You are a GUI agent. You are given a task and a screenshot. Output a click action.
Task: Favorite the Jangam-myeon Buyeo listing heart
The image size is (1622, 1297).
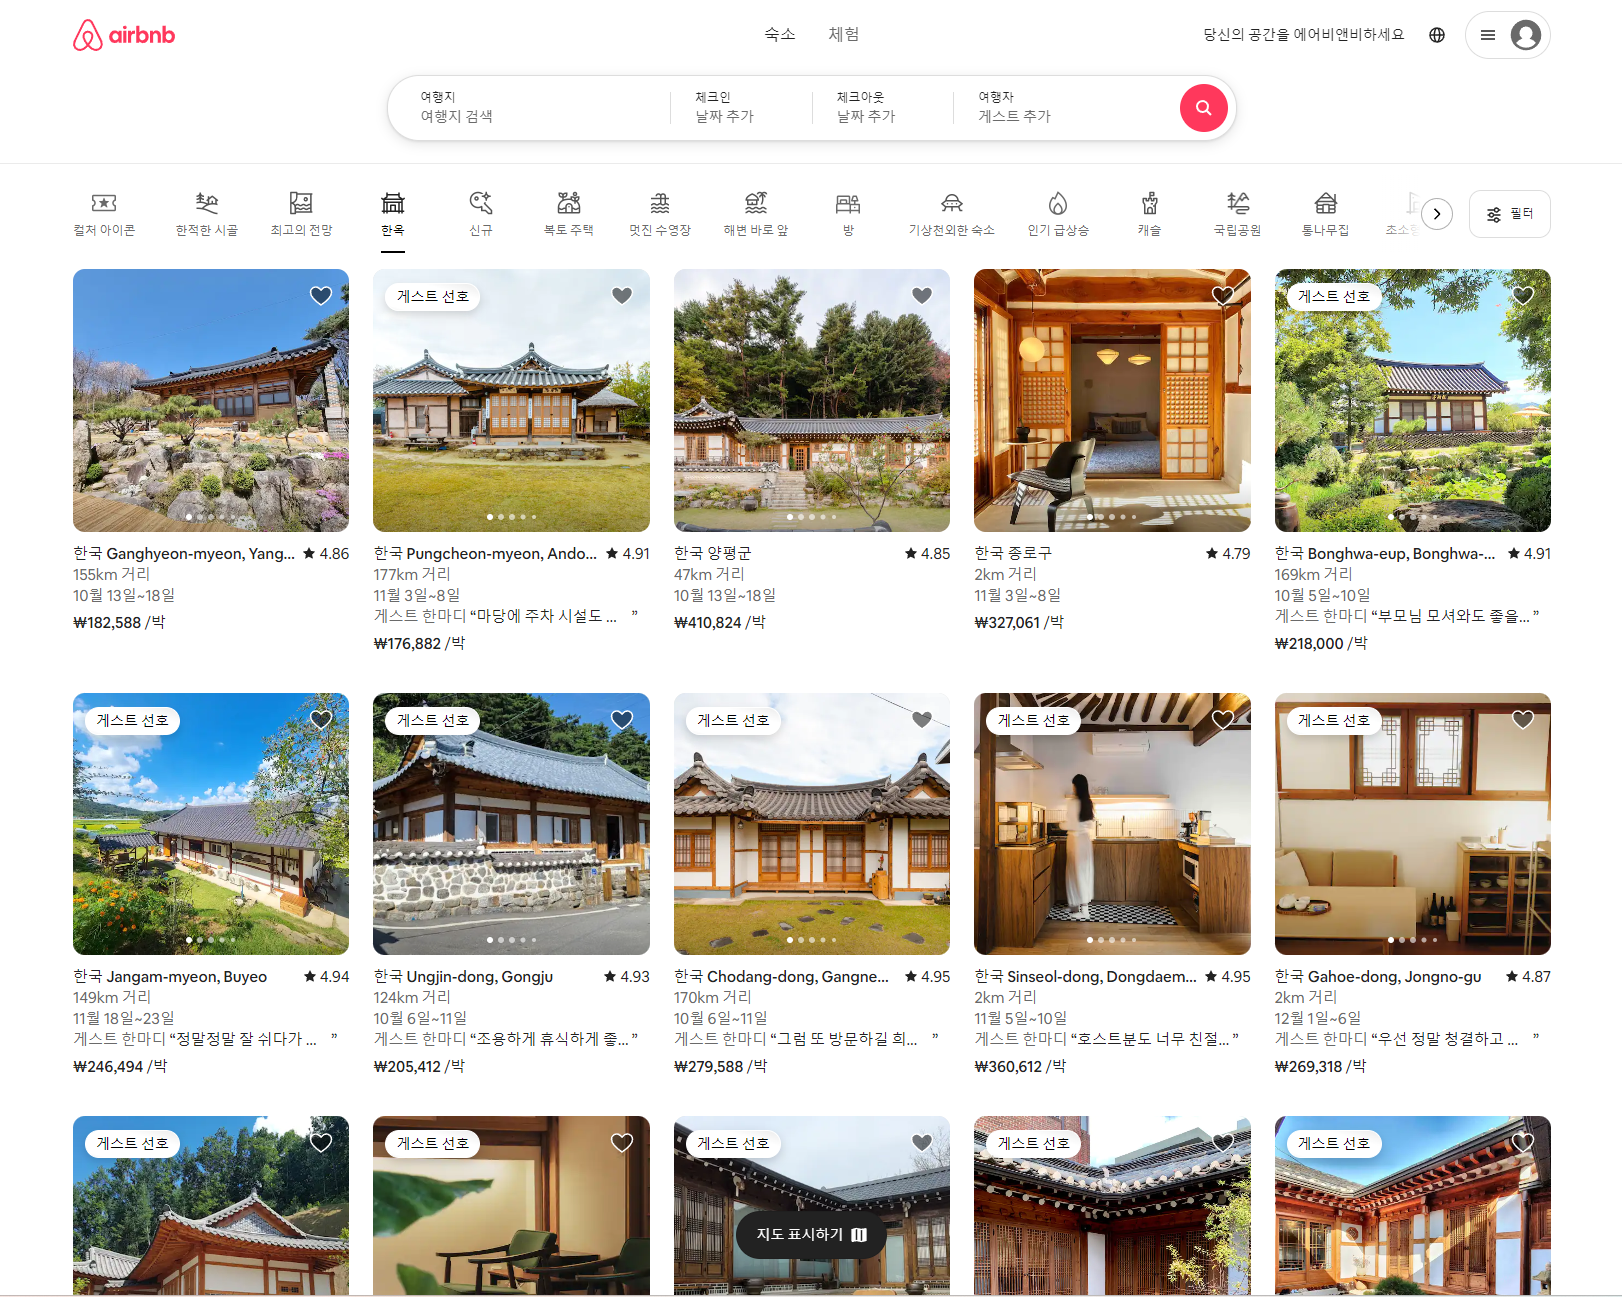click(321, 720)
